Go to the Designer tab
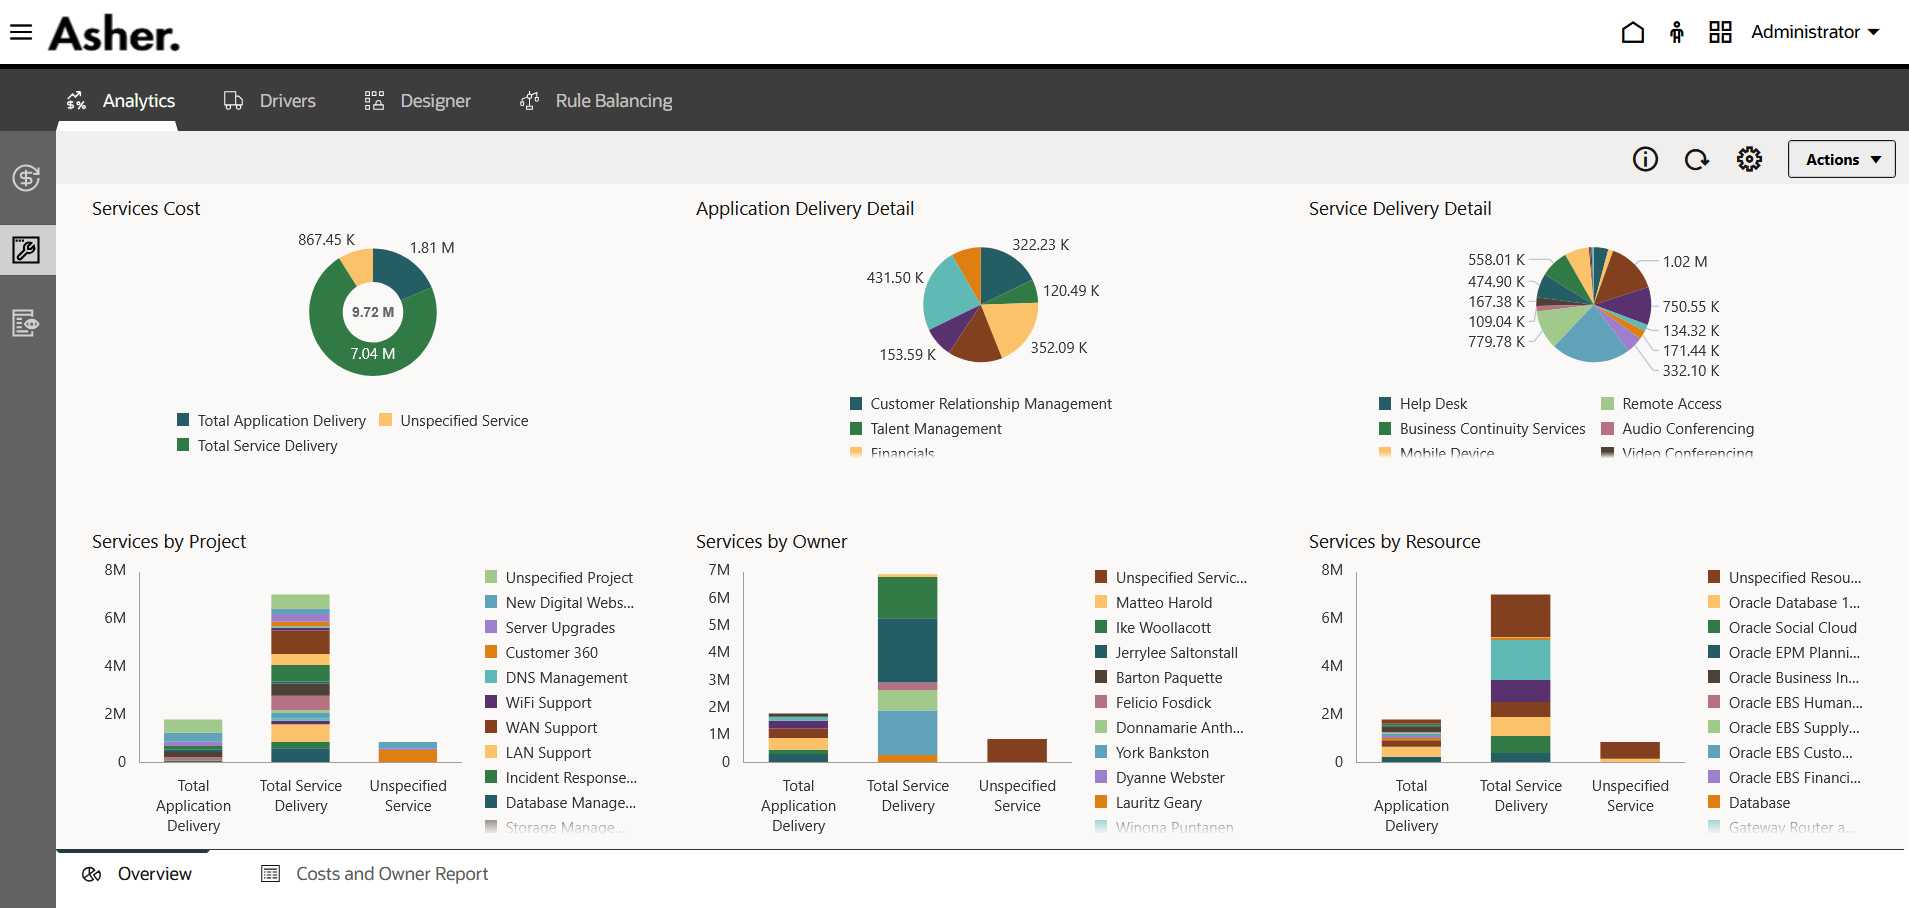Image resolution: width=1909 pixels, height=908 pixels. (x=417, y=101)
